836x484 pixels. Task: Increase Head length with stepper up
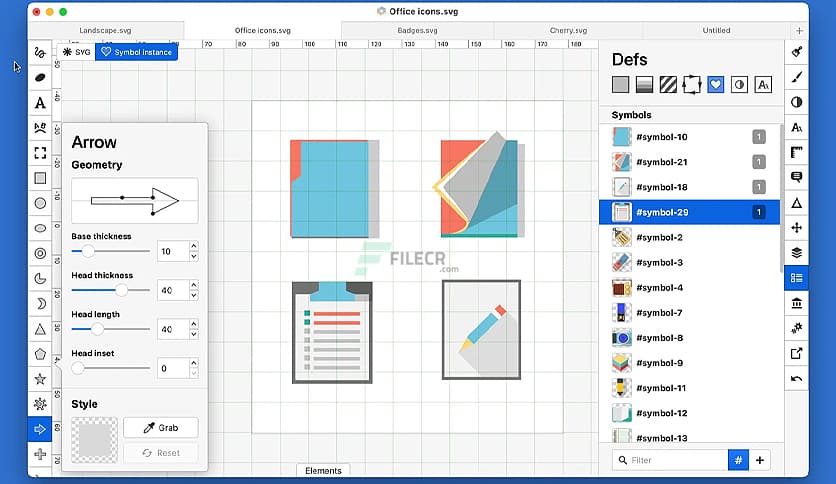coord(194,324)
